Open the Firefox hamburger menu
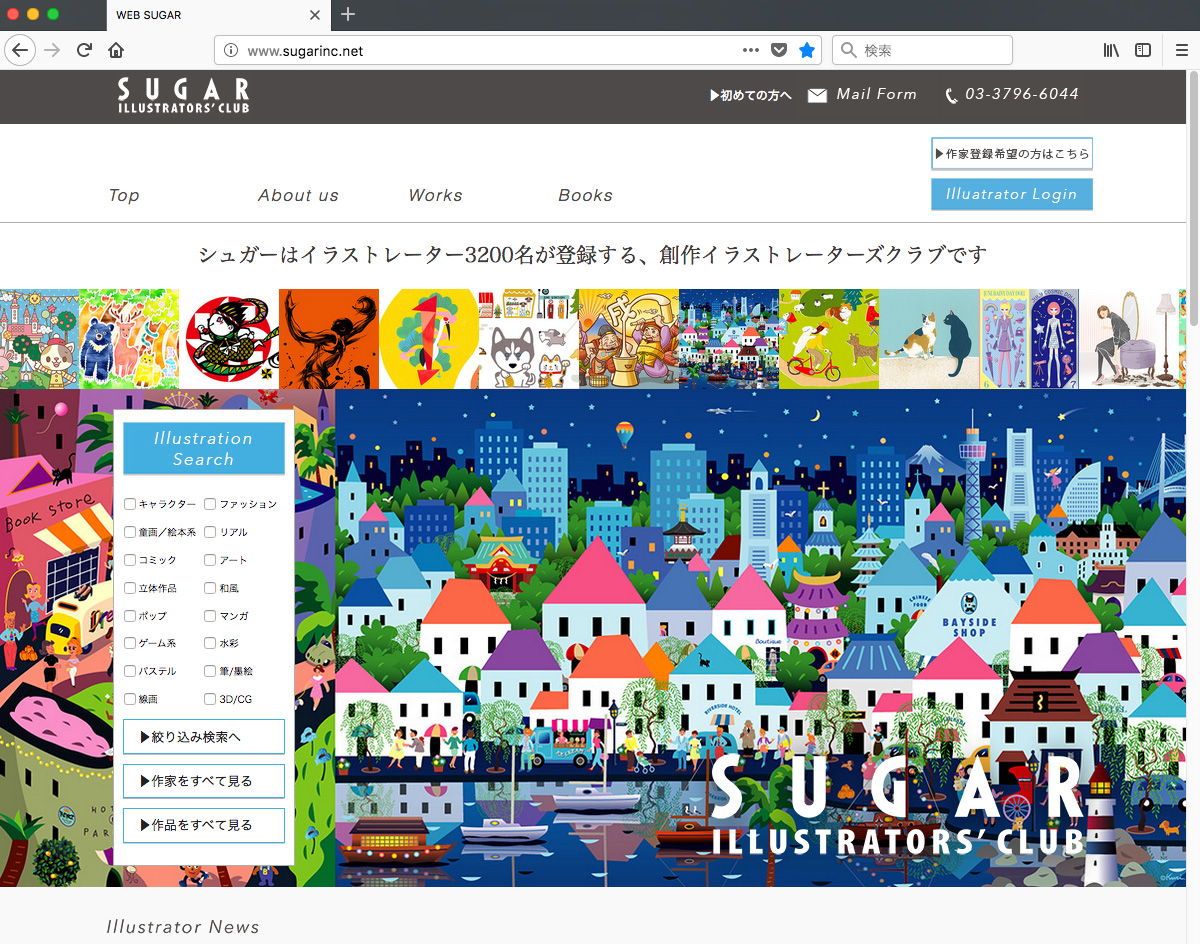This screenshot has width=1200, height=944. click(x=1181, y=50)
